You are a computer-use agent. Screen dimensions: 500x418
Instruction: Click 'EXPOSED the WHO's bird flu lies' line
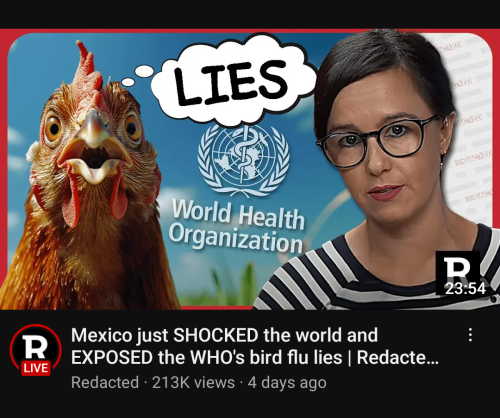pos(207,358)
